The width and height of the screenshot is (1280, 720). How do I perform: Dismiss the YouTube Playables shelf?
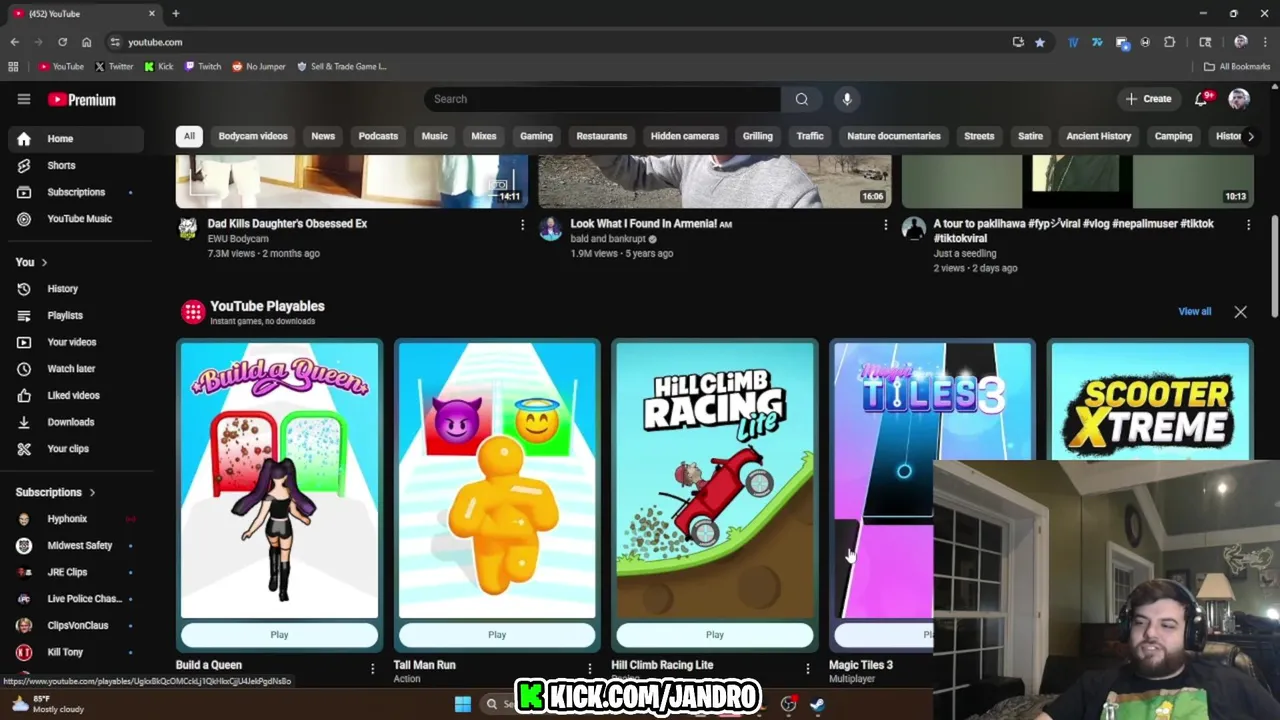click(1240, 312)
